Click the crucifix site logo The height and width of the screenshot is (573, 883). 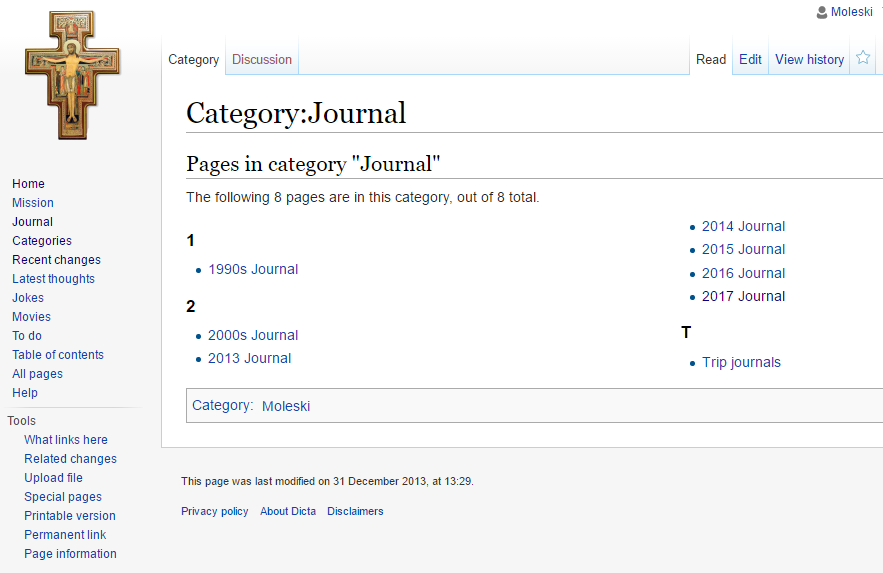(72, 75)
